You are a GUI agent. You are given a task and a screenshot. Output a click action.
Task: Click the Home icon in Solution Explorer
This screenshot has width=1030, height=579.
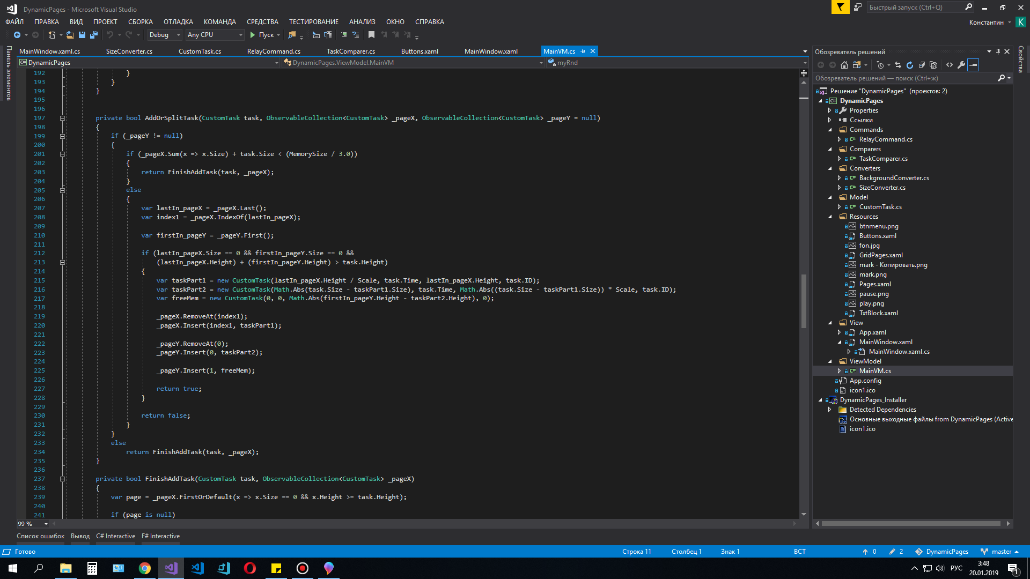point(846,64)
